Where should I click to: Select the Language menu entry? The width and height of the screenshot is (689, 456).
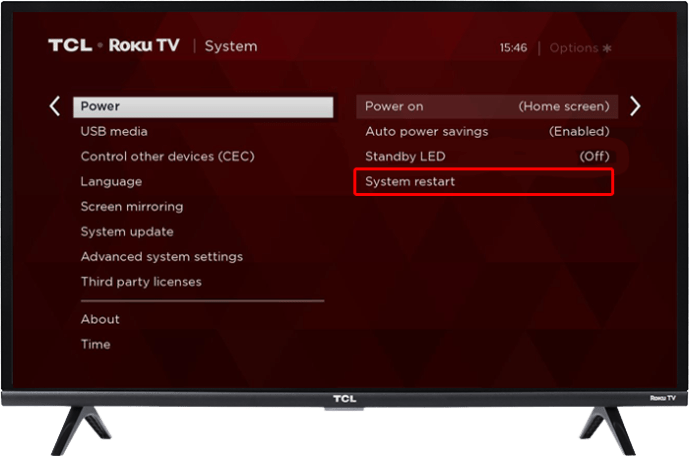pos(111,182)
